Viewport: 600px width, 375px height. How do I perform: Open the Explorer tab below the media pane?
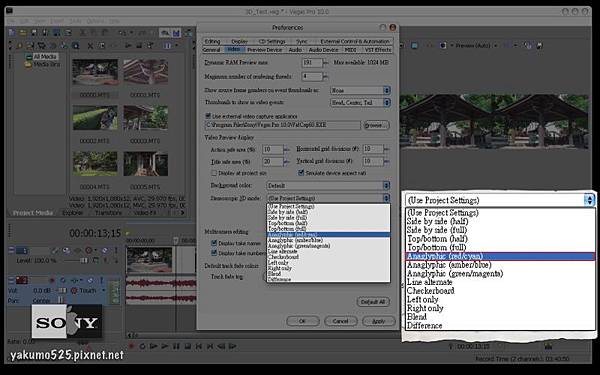coord(72,213)
